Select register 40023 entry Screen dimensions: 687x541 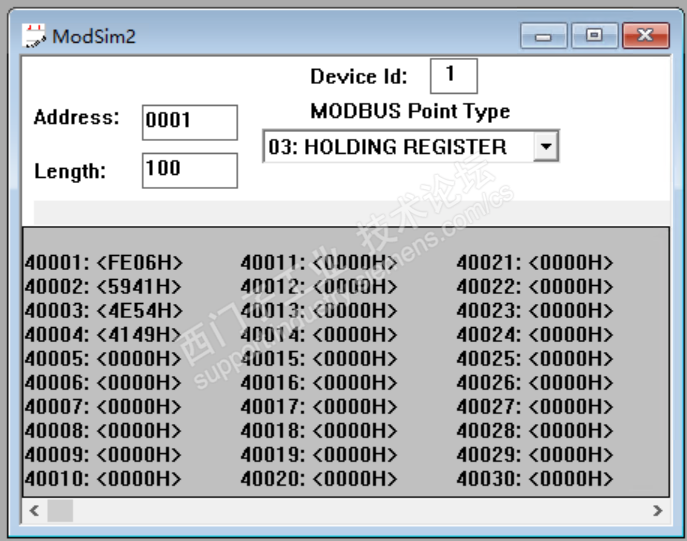535,311
